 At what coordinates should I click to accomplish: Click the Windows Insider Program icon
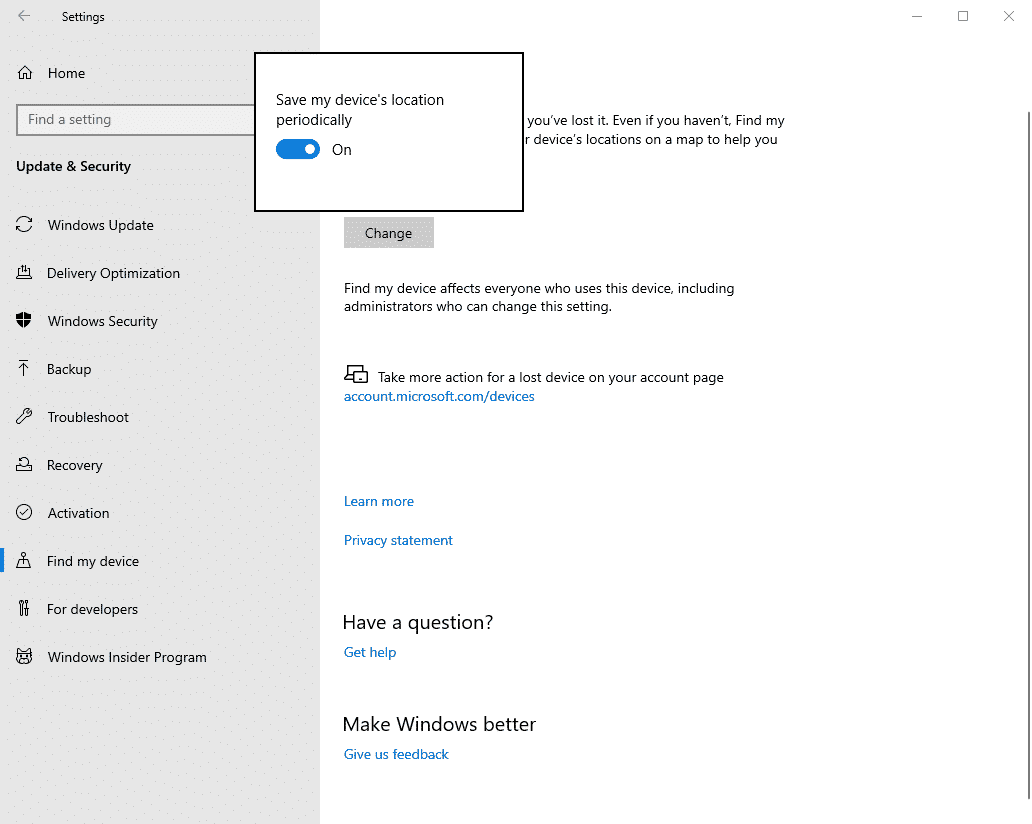24,657
